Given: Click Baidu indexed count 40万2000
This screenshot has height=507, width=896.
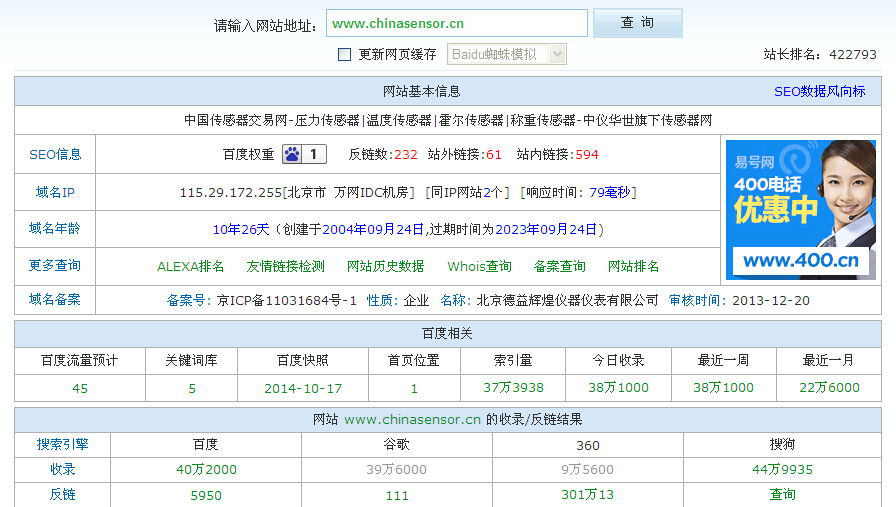Looking at the screenshot, I should pyautogui.click(x=206, y=470).
